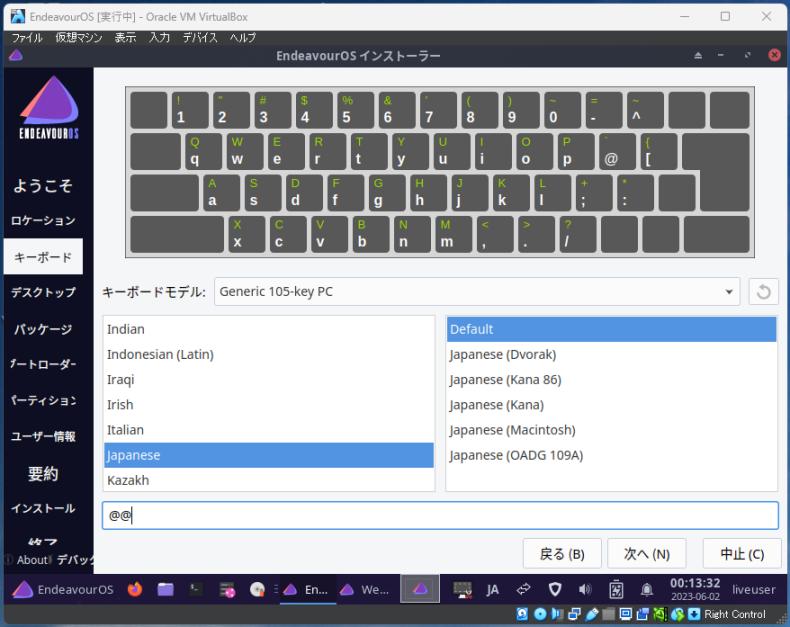Click VirtualBox shared folders status icon
The height and width of the screenshot is (627, 790).
click(609, 614)
